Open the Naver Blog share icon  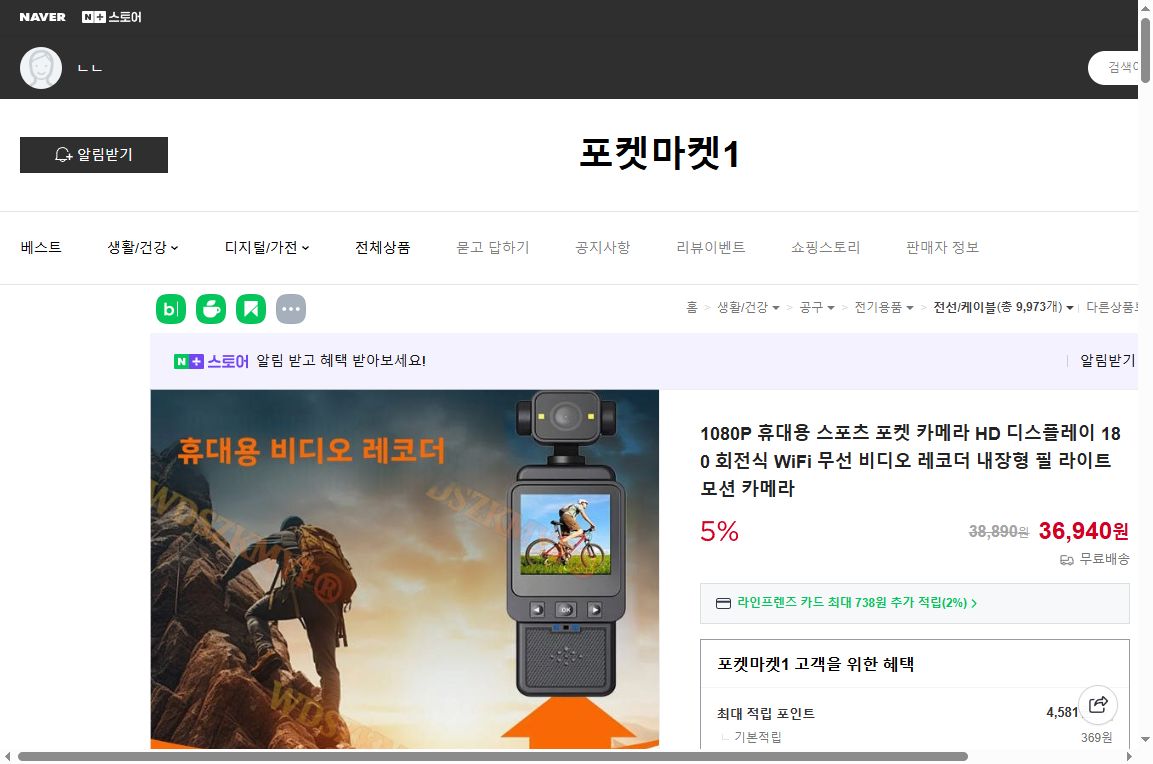point(171,309)
